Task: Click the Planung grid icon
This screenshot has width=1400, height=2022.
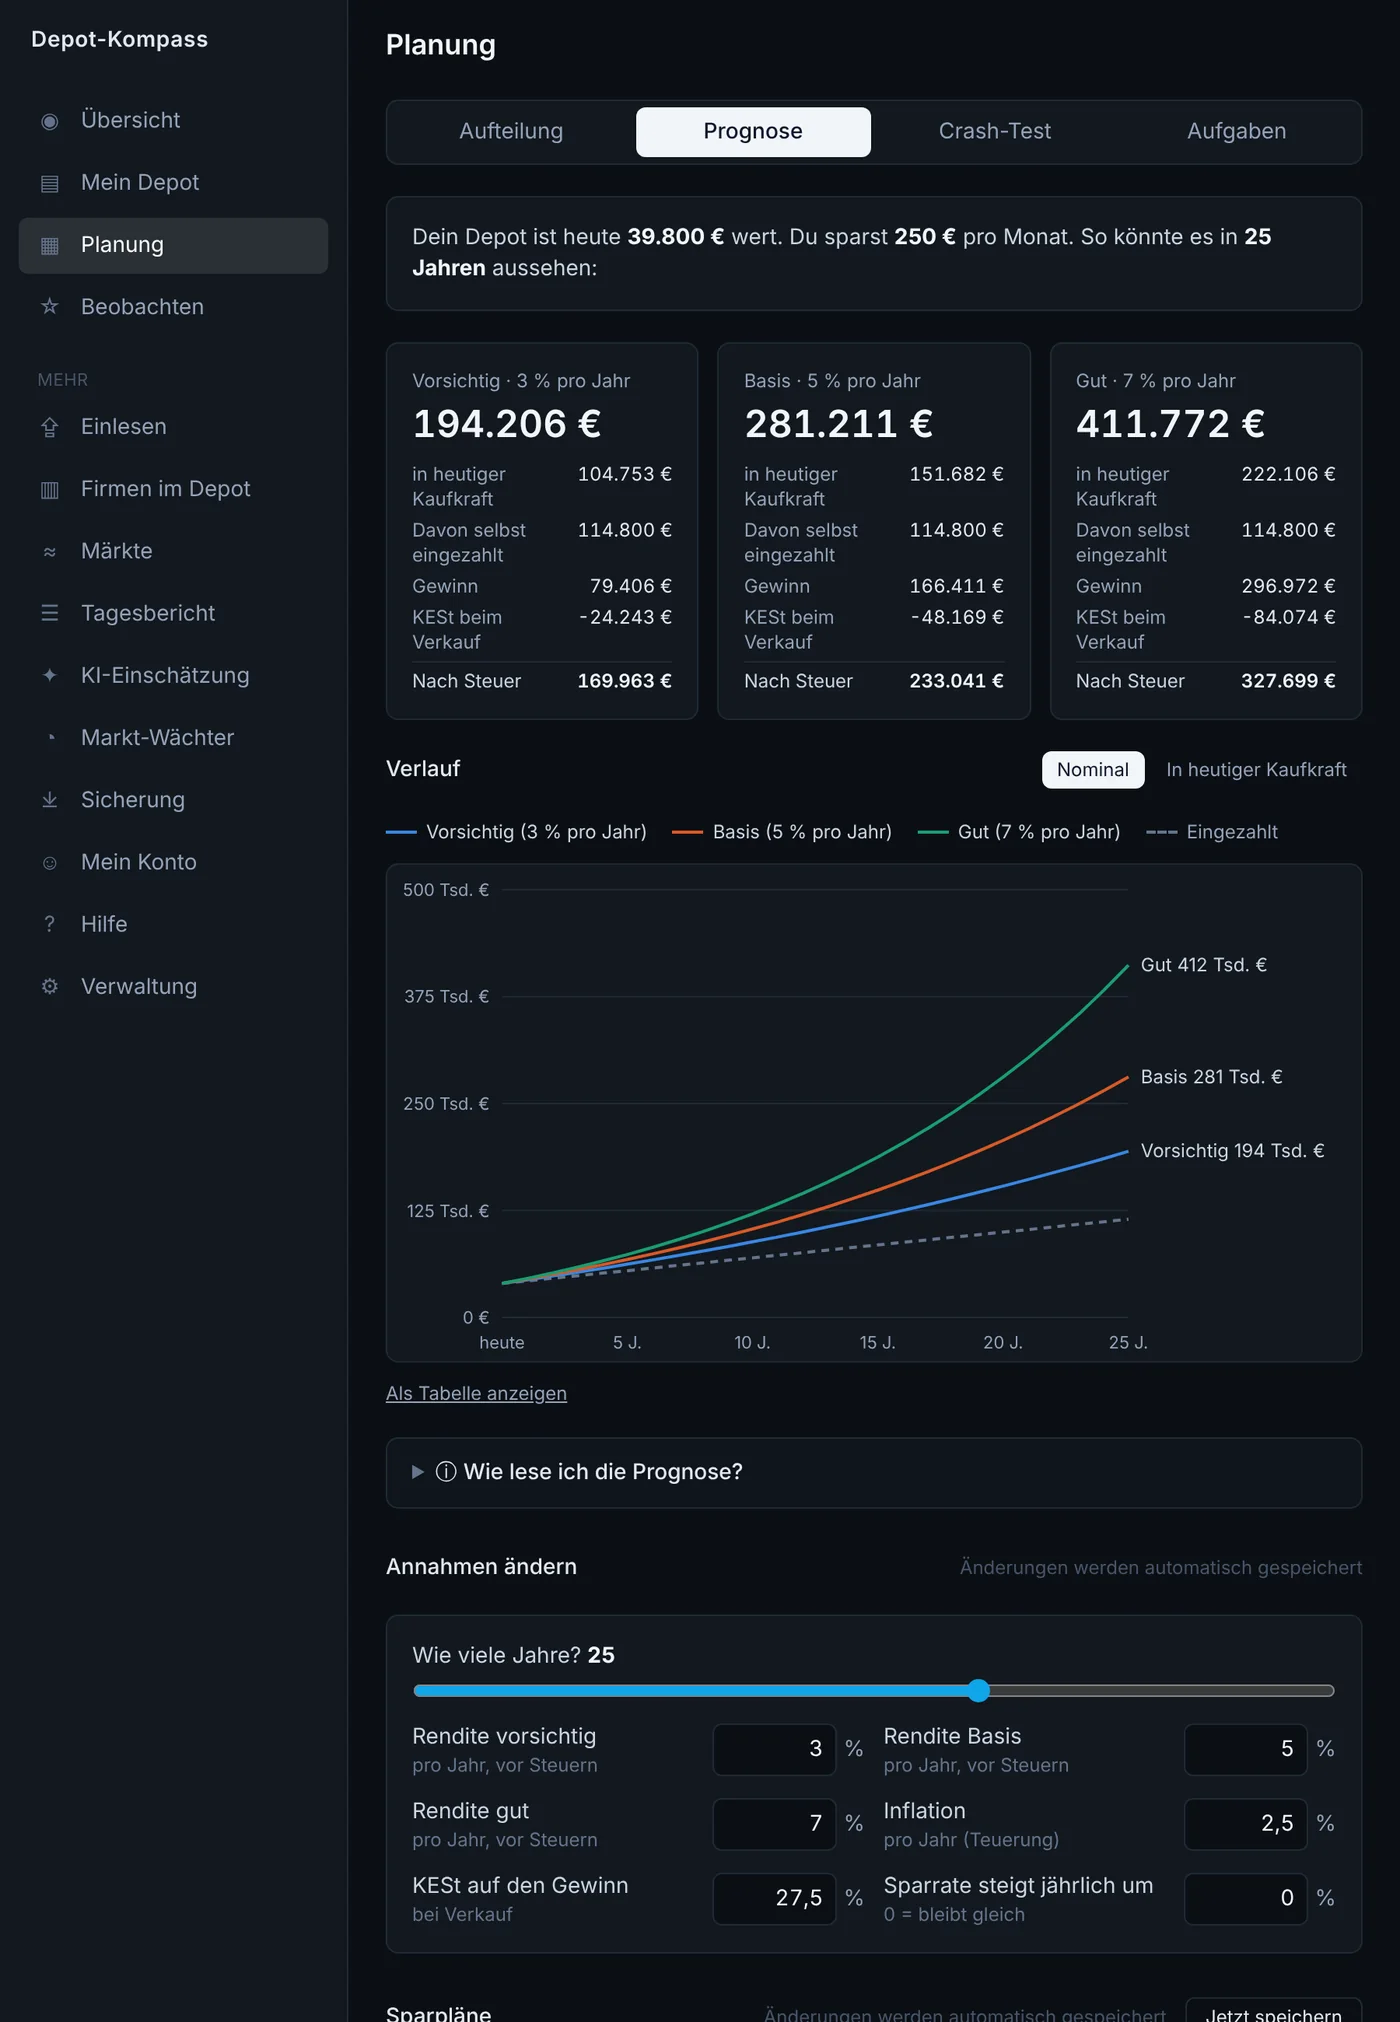Action: (50, 245)
